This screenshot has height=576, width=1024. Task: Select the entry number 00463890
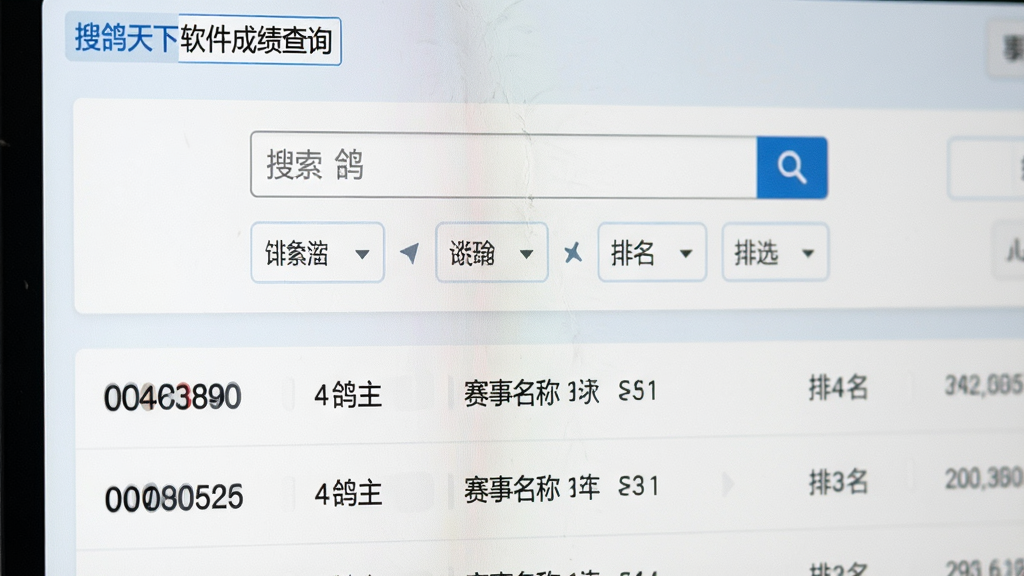pyautogui.click(x=173, y=397)
